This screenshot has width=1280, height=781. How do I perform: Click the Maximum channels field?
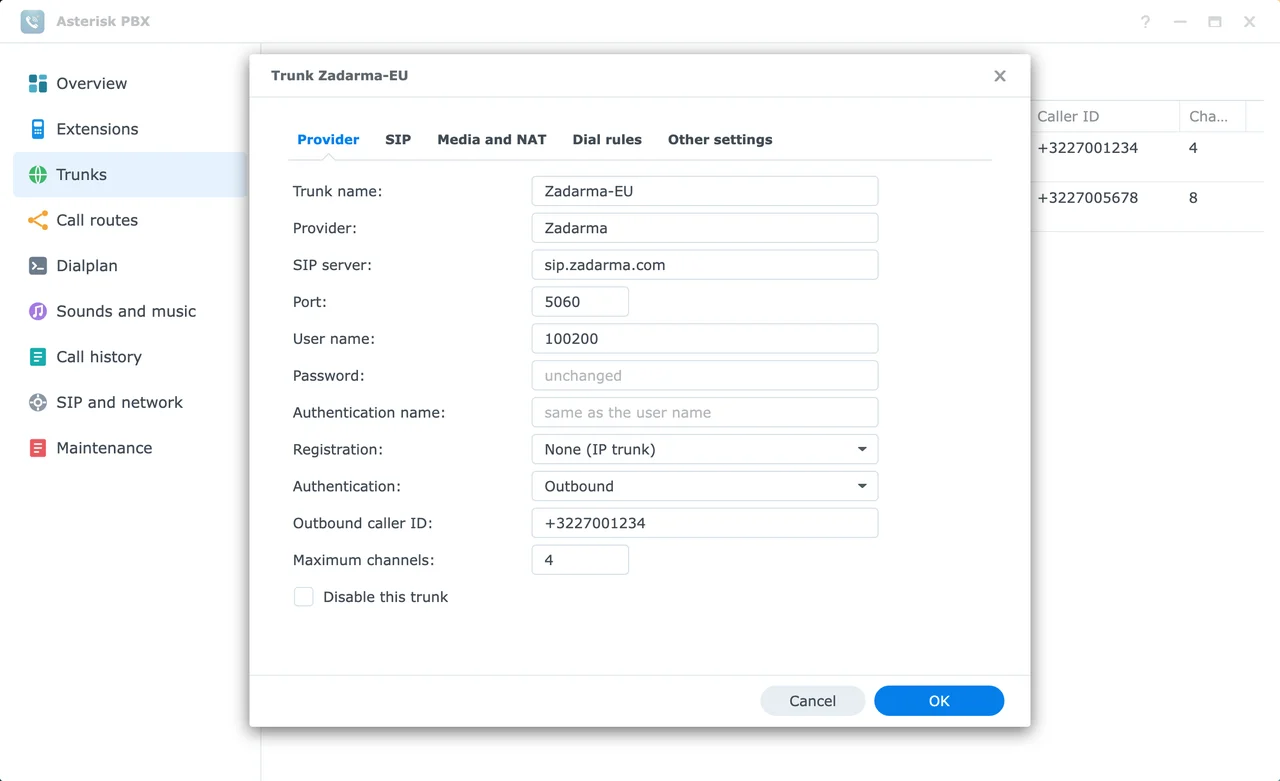[x=580, y=560]
